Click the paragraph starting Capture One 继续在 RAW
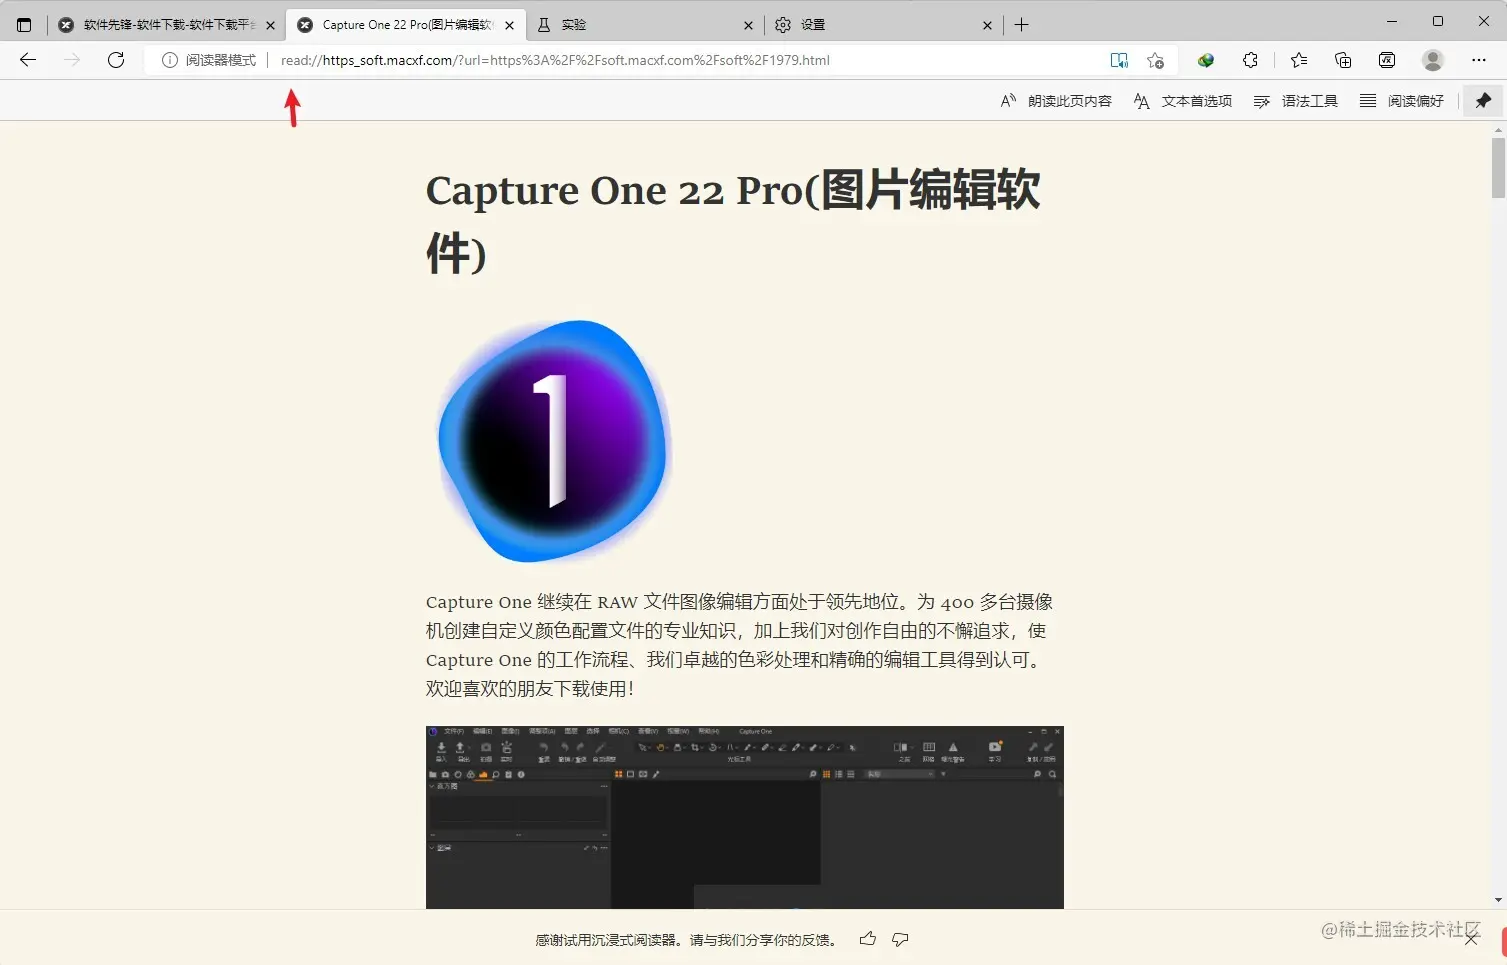 (x=740, y=645)
